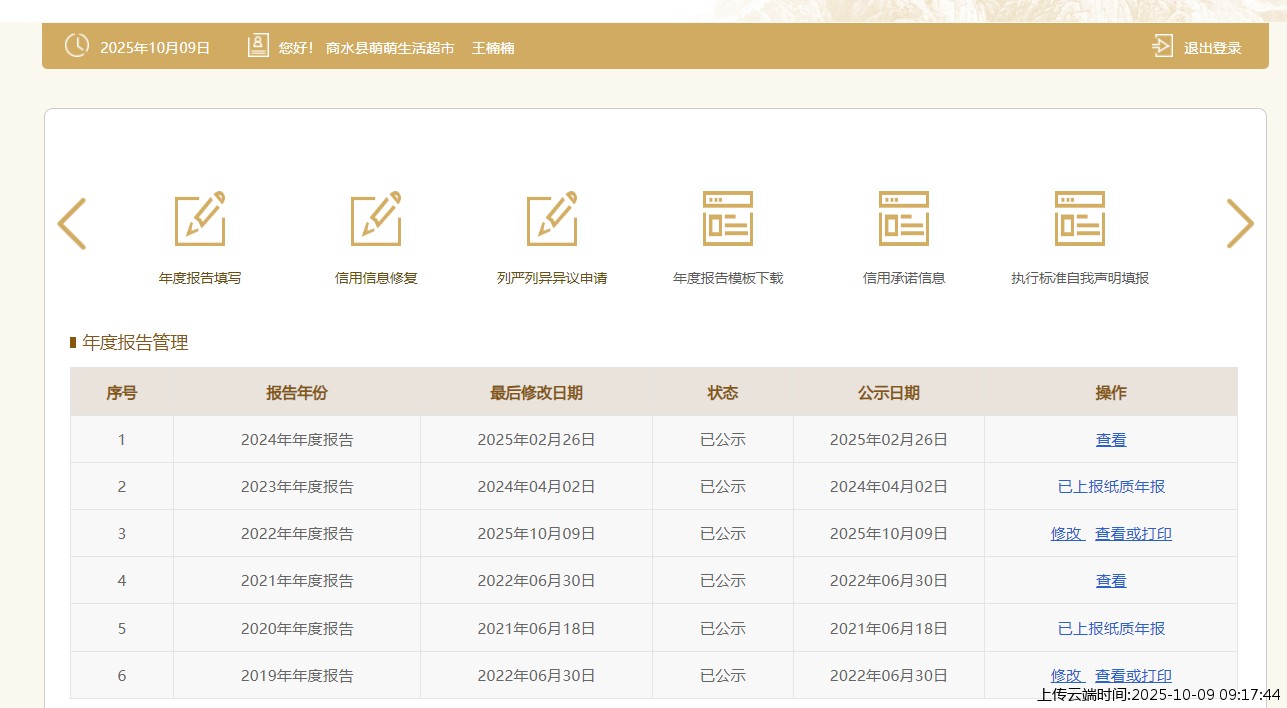
Task: Open 查看或打印 for the 2022 report
Action: point(1133,534)
